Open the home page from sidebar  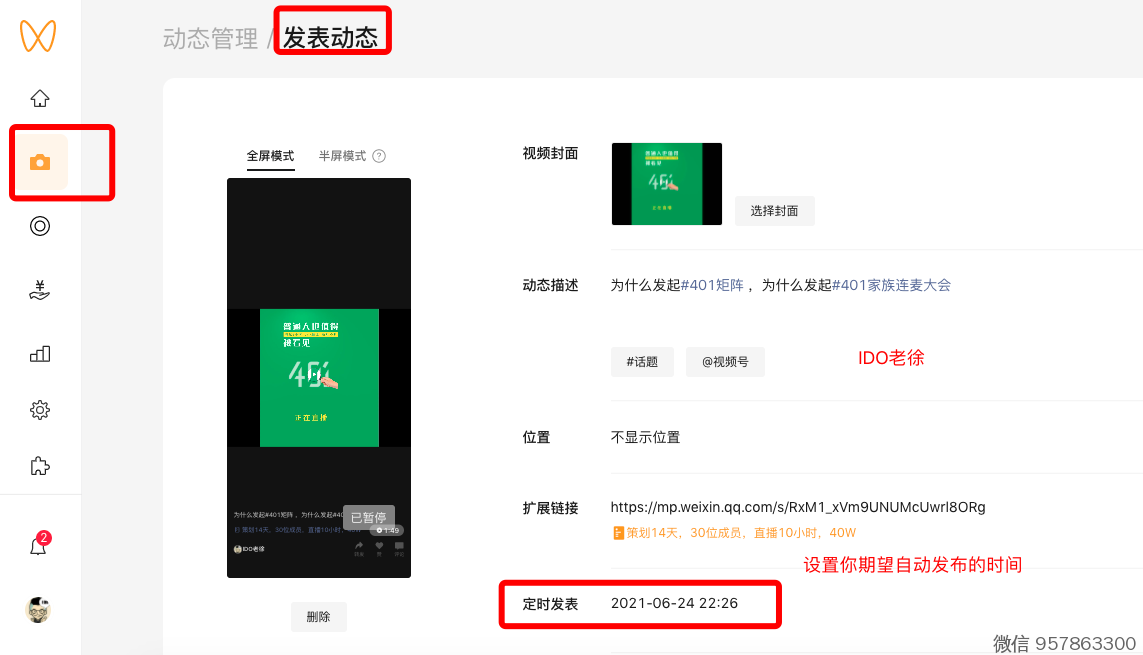pos(40,98)
